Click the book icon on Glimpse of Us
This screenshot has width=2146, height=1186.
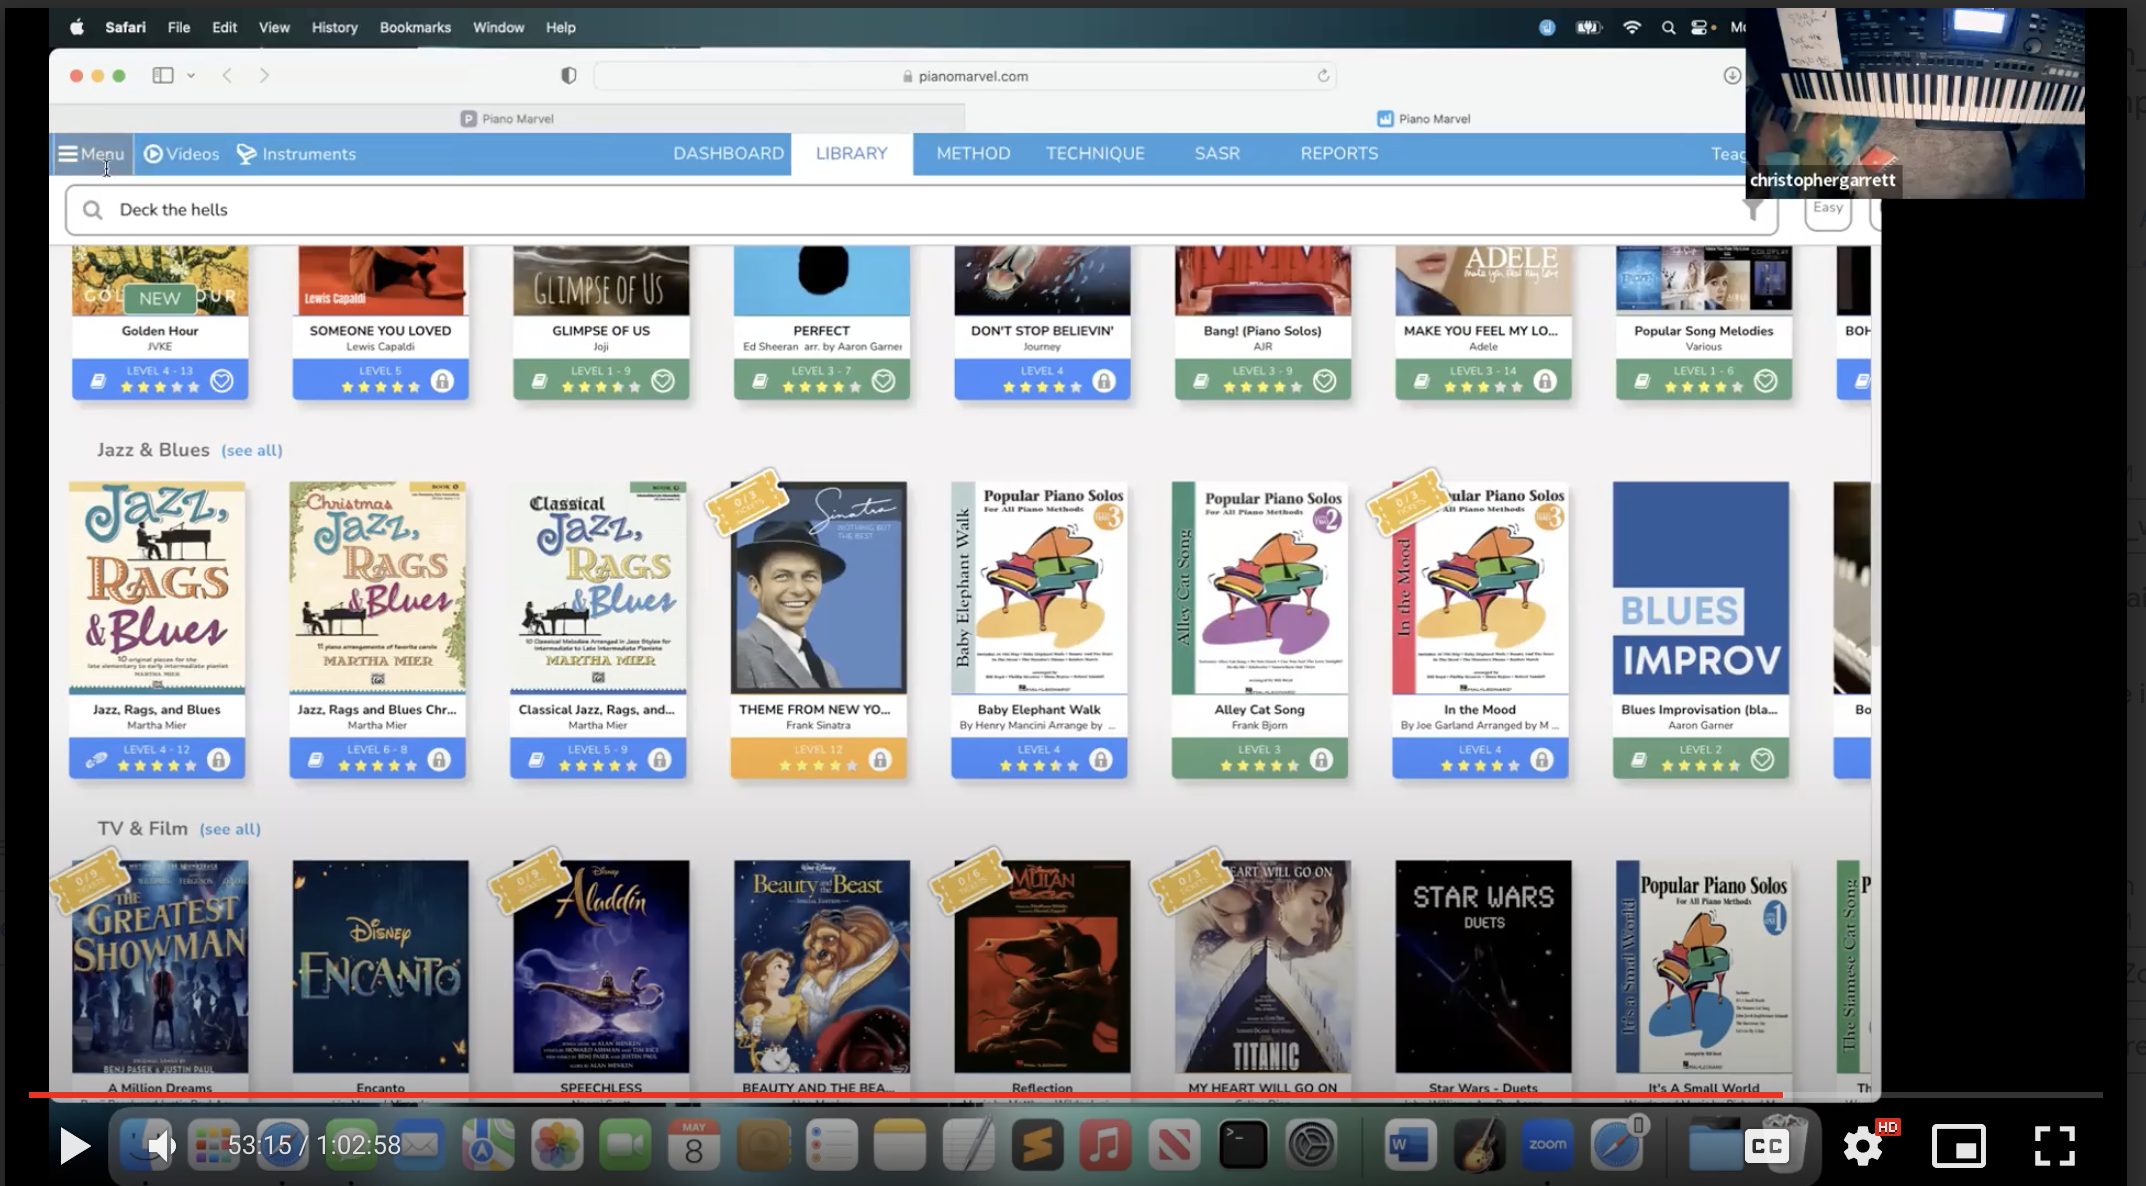pyautogui.click(x=539, y=381)
